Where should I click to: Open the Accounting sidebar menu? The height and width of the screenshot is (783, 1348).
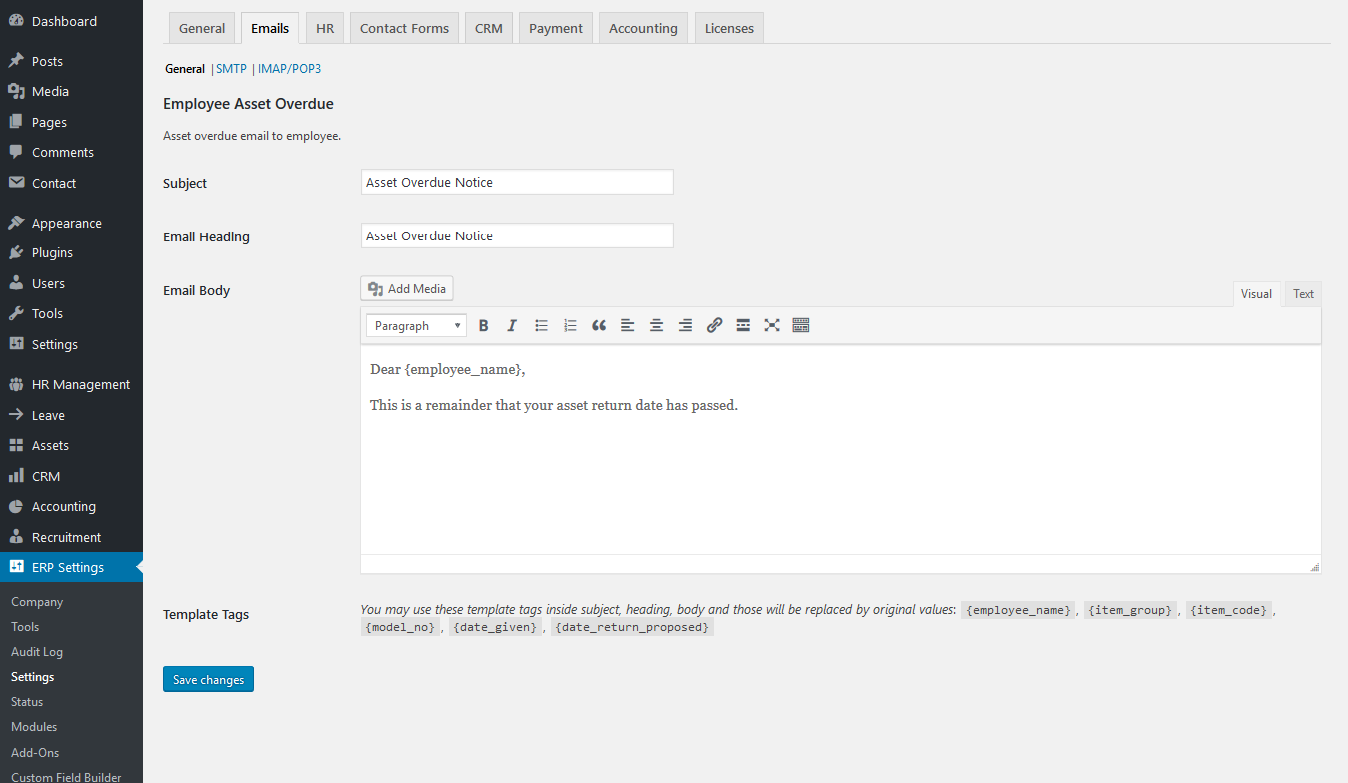pos(71,506)
